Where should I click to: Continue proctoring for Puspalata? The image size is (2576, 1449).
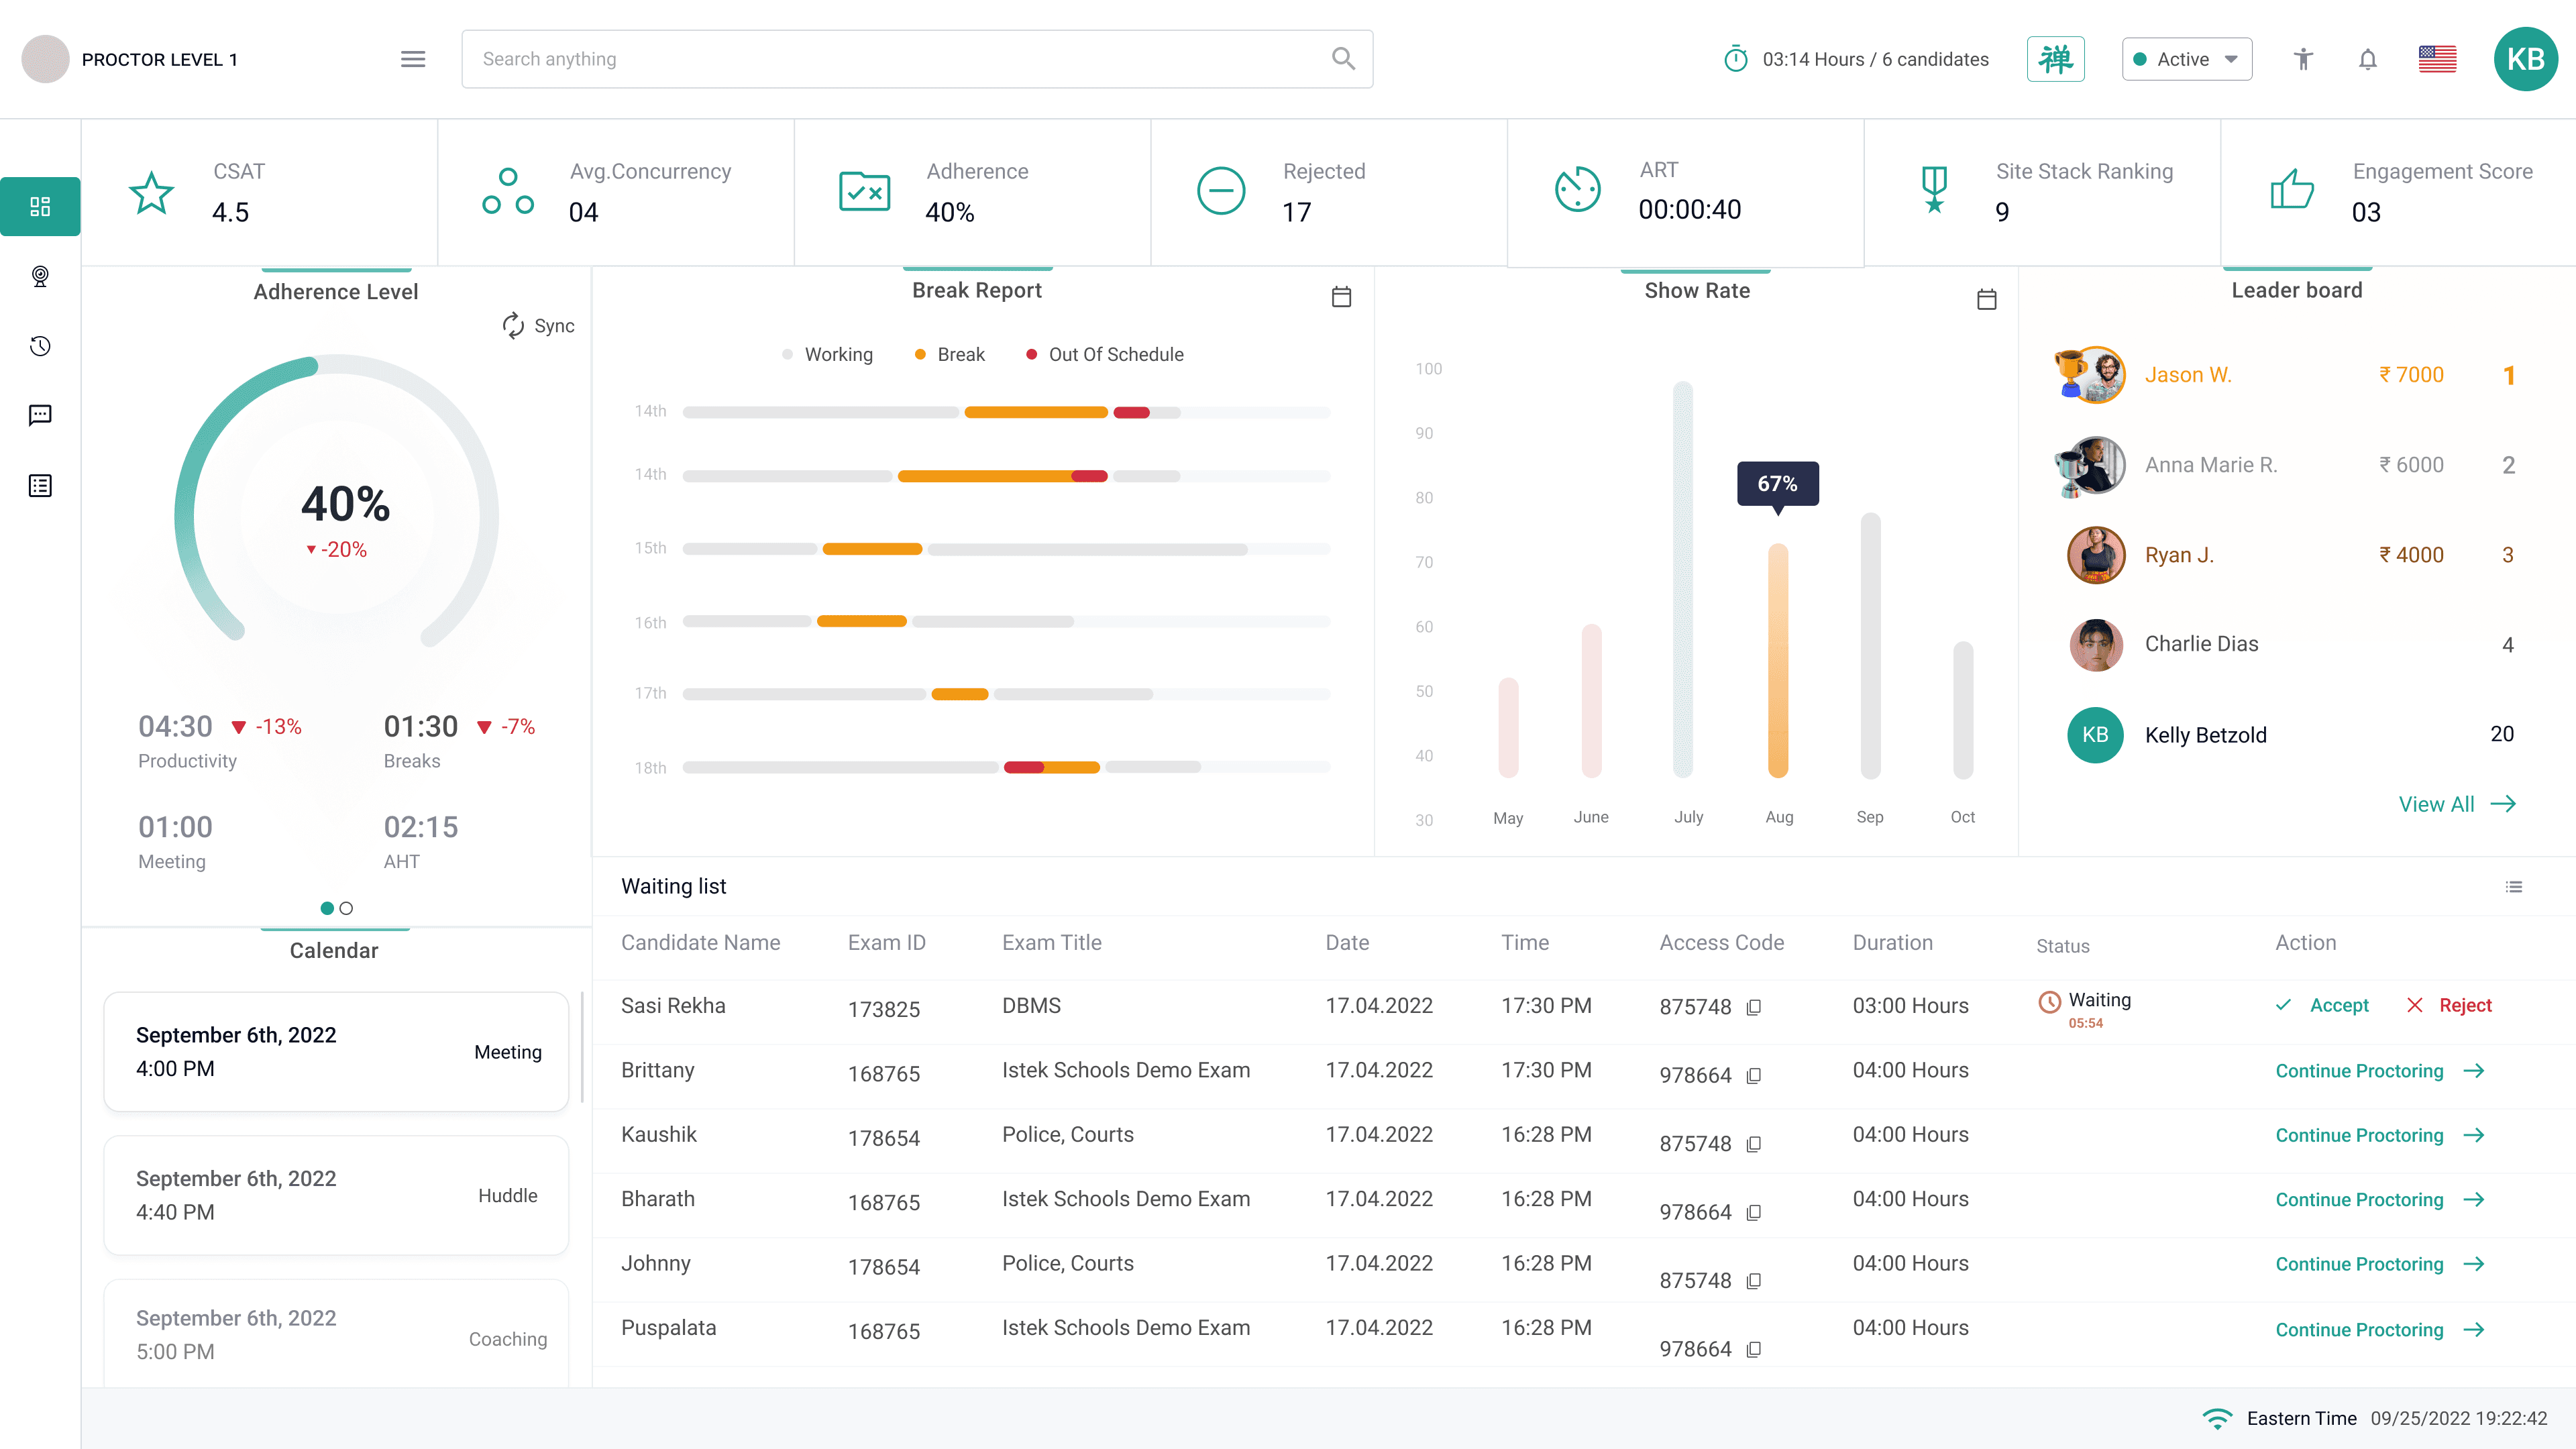click(x=2380, y=1330)
